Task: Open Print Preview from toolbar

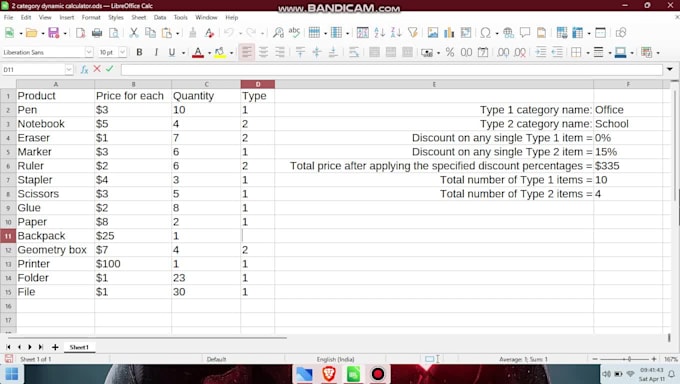Action: click(x=114, y=33)
